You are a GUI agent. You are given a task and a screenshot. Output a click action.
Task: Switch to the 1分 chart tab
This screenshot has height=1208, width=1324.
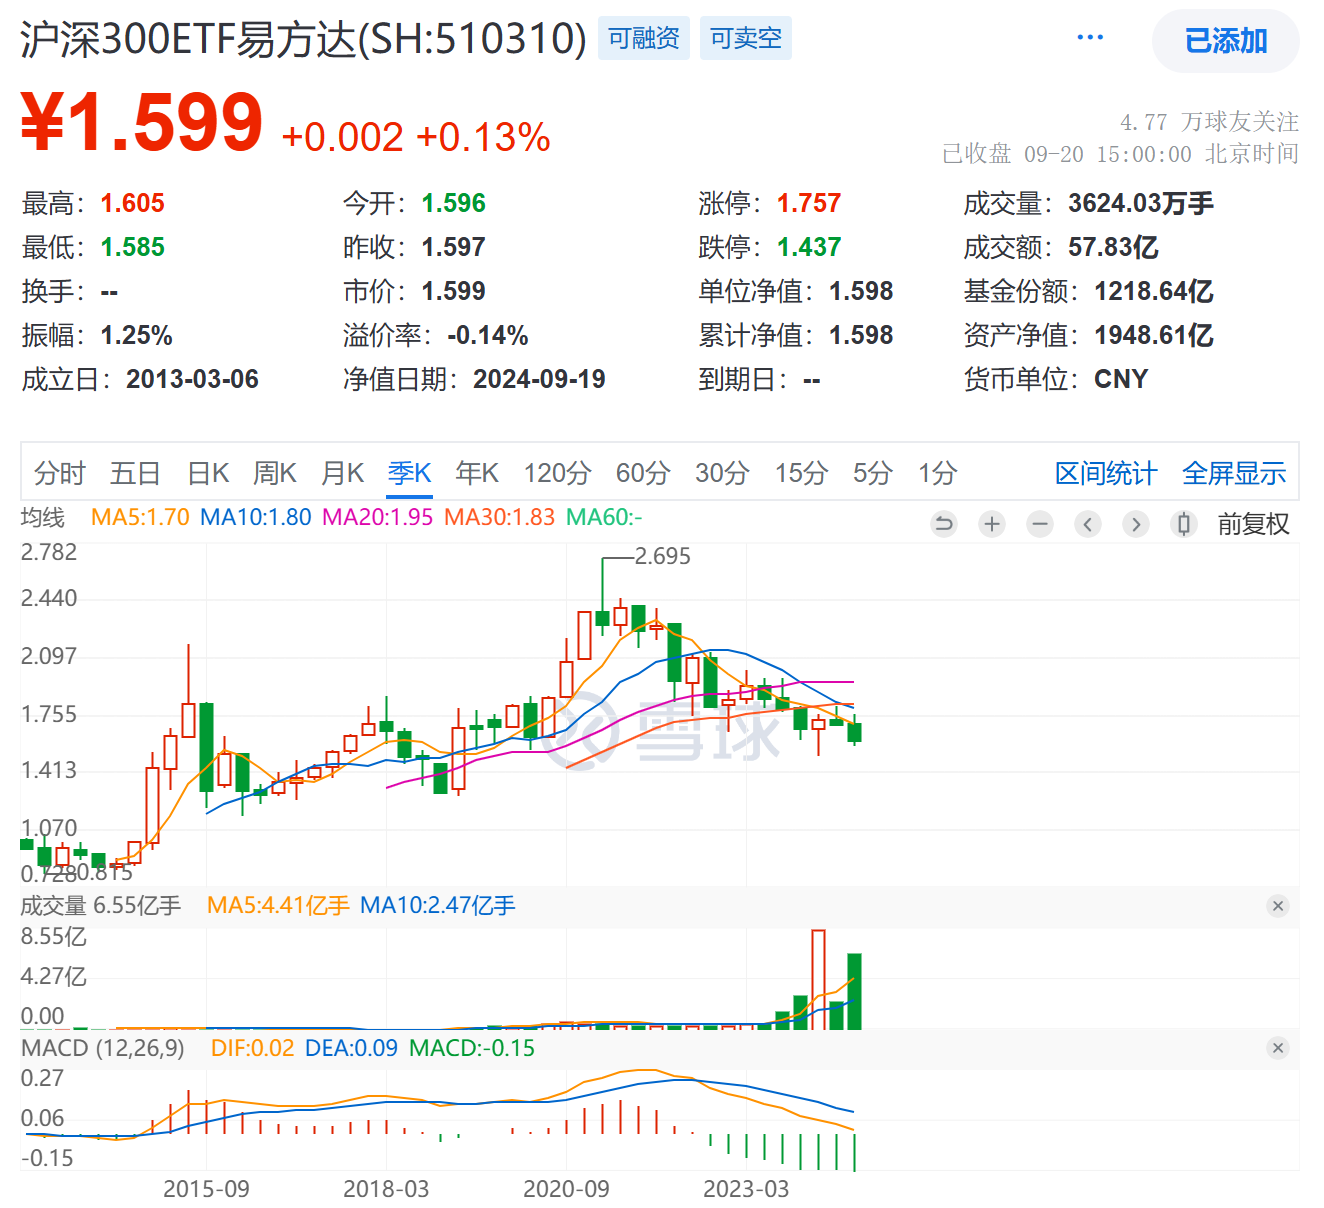click(x=938, y=473)
